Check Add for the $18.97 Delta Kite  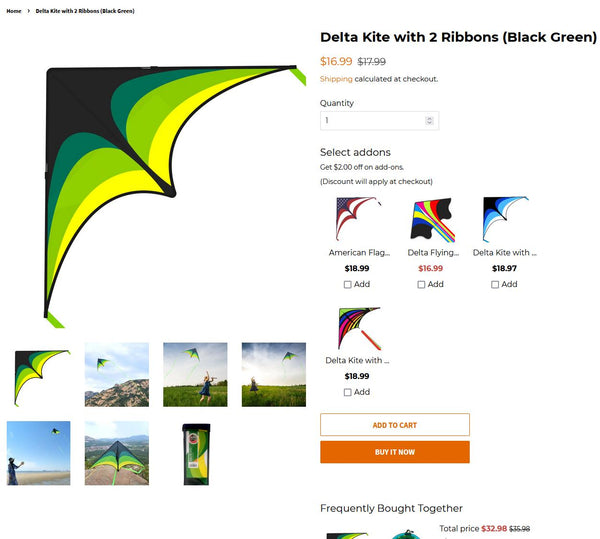tap(495, 285)
